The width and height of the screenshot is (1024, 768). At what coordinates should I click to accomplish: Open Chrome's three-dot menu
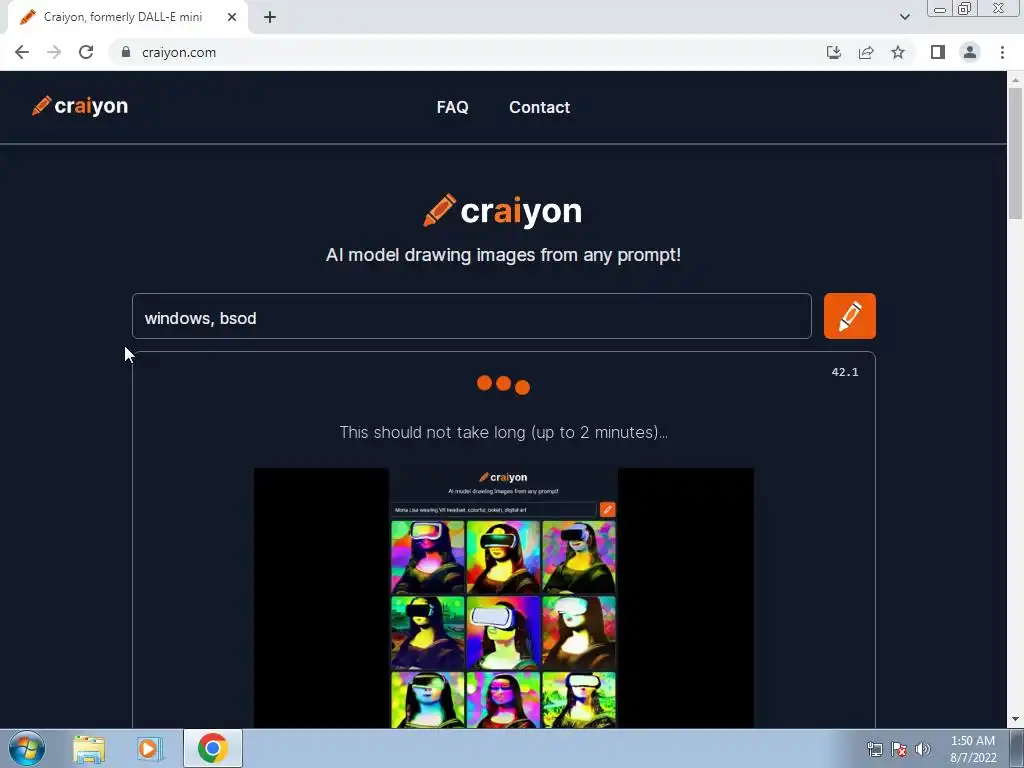click(x=1002, y=52)
